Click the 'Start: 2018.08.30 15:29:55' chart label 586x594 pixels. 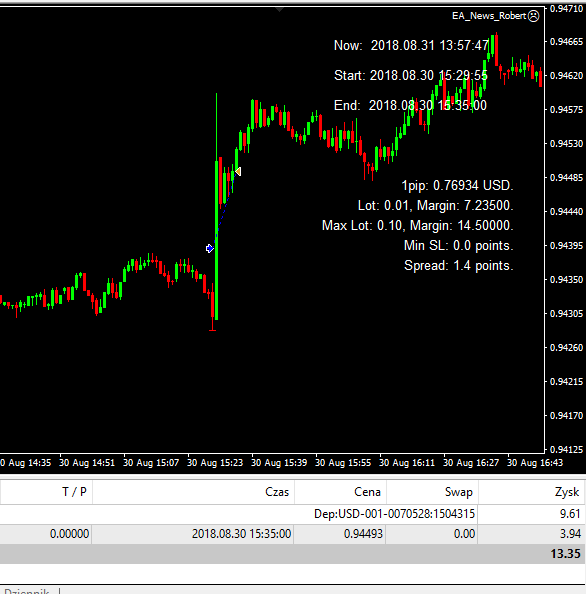click(x=411, y=75)
